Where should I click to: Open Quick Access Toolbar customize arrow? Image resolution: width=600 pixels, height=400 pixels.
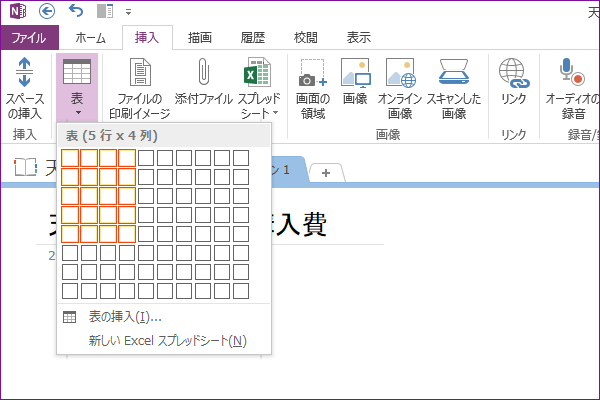pos(129,12)
